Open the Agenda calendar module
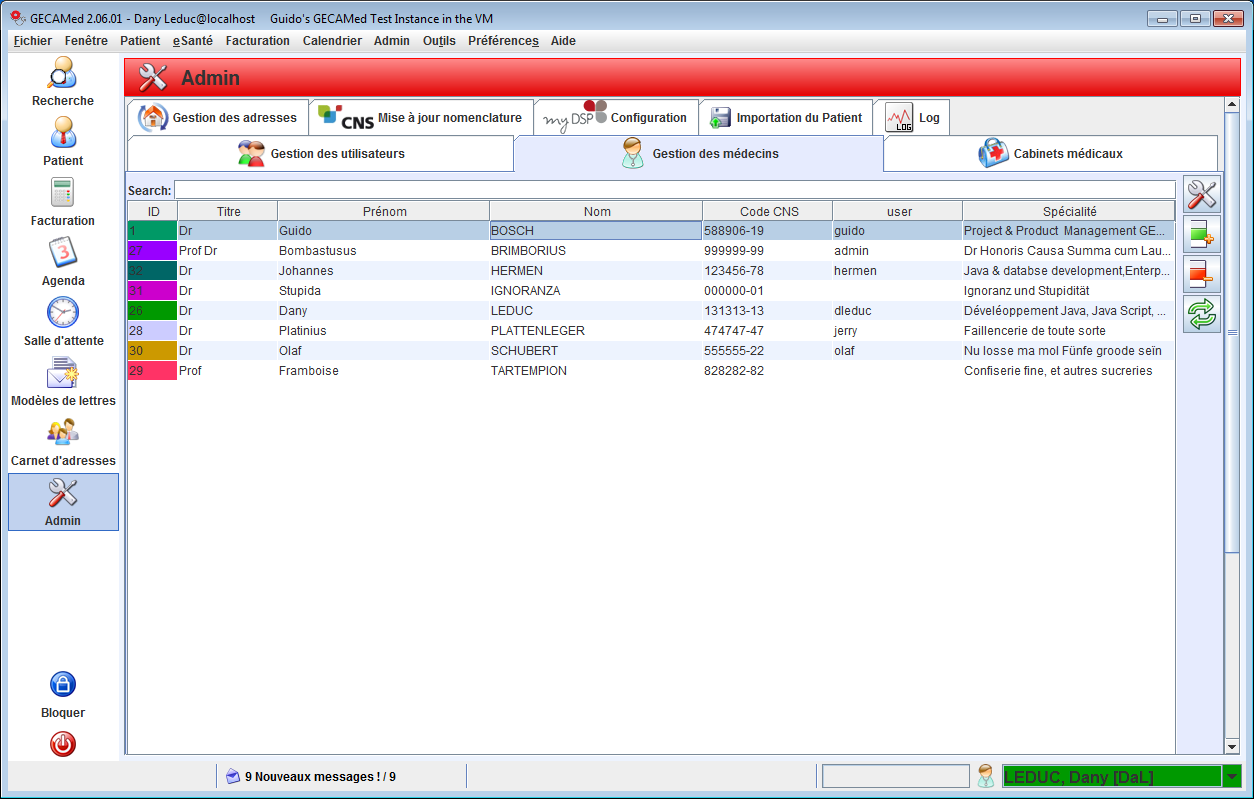 coord(62,262)
